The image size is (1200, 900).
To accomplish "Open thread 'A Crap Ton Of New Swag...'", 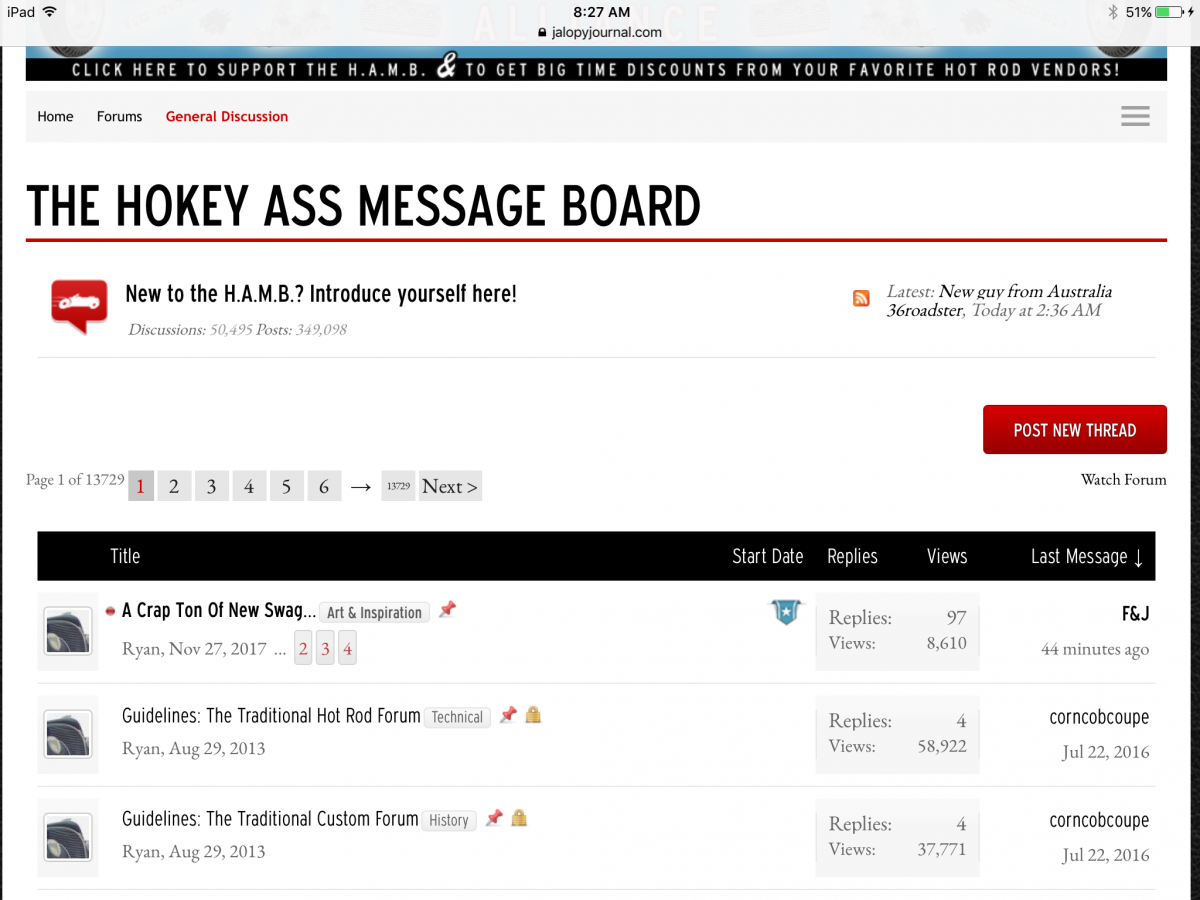I will click(x=219, y=610).
